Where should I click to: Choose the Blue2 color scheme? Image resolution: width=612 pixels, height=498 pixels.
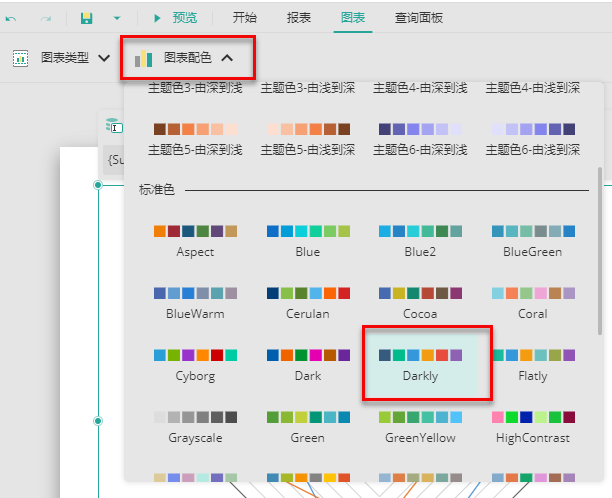point(420,241)
